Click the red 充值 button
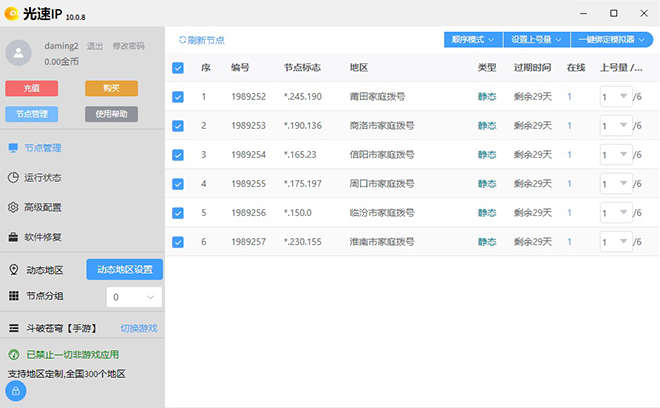This screenshot has width=660, height=408. point(31,88)
